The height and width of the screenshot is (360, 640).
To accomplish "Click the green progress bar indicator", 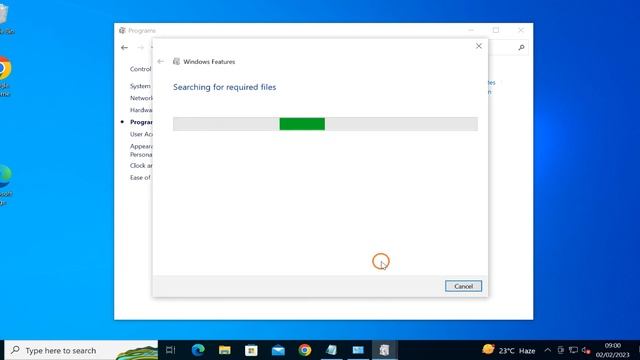I will tap(302, 124).
